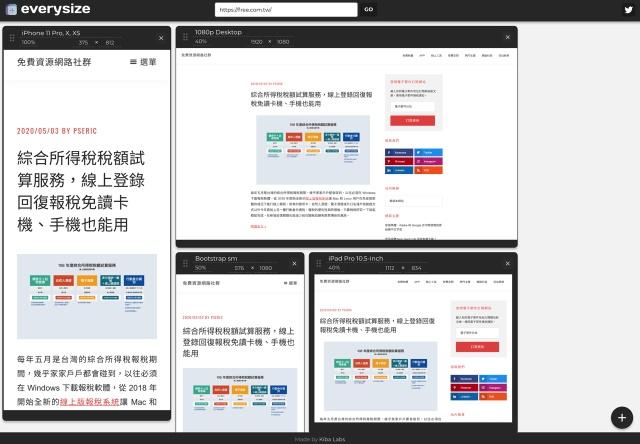Click the red subscribe button in iPad Pro preview
This screenshot has height=444, width=640.
tap(478, 346)
